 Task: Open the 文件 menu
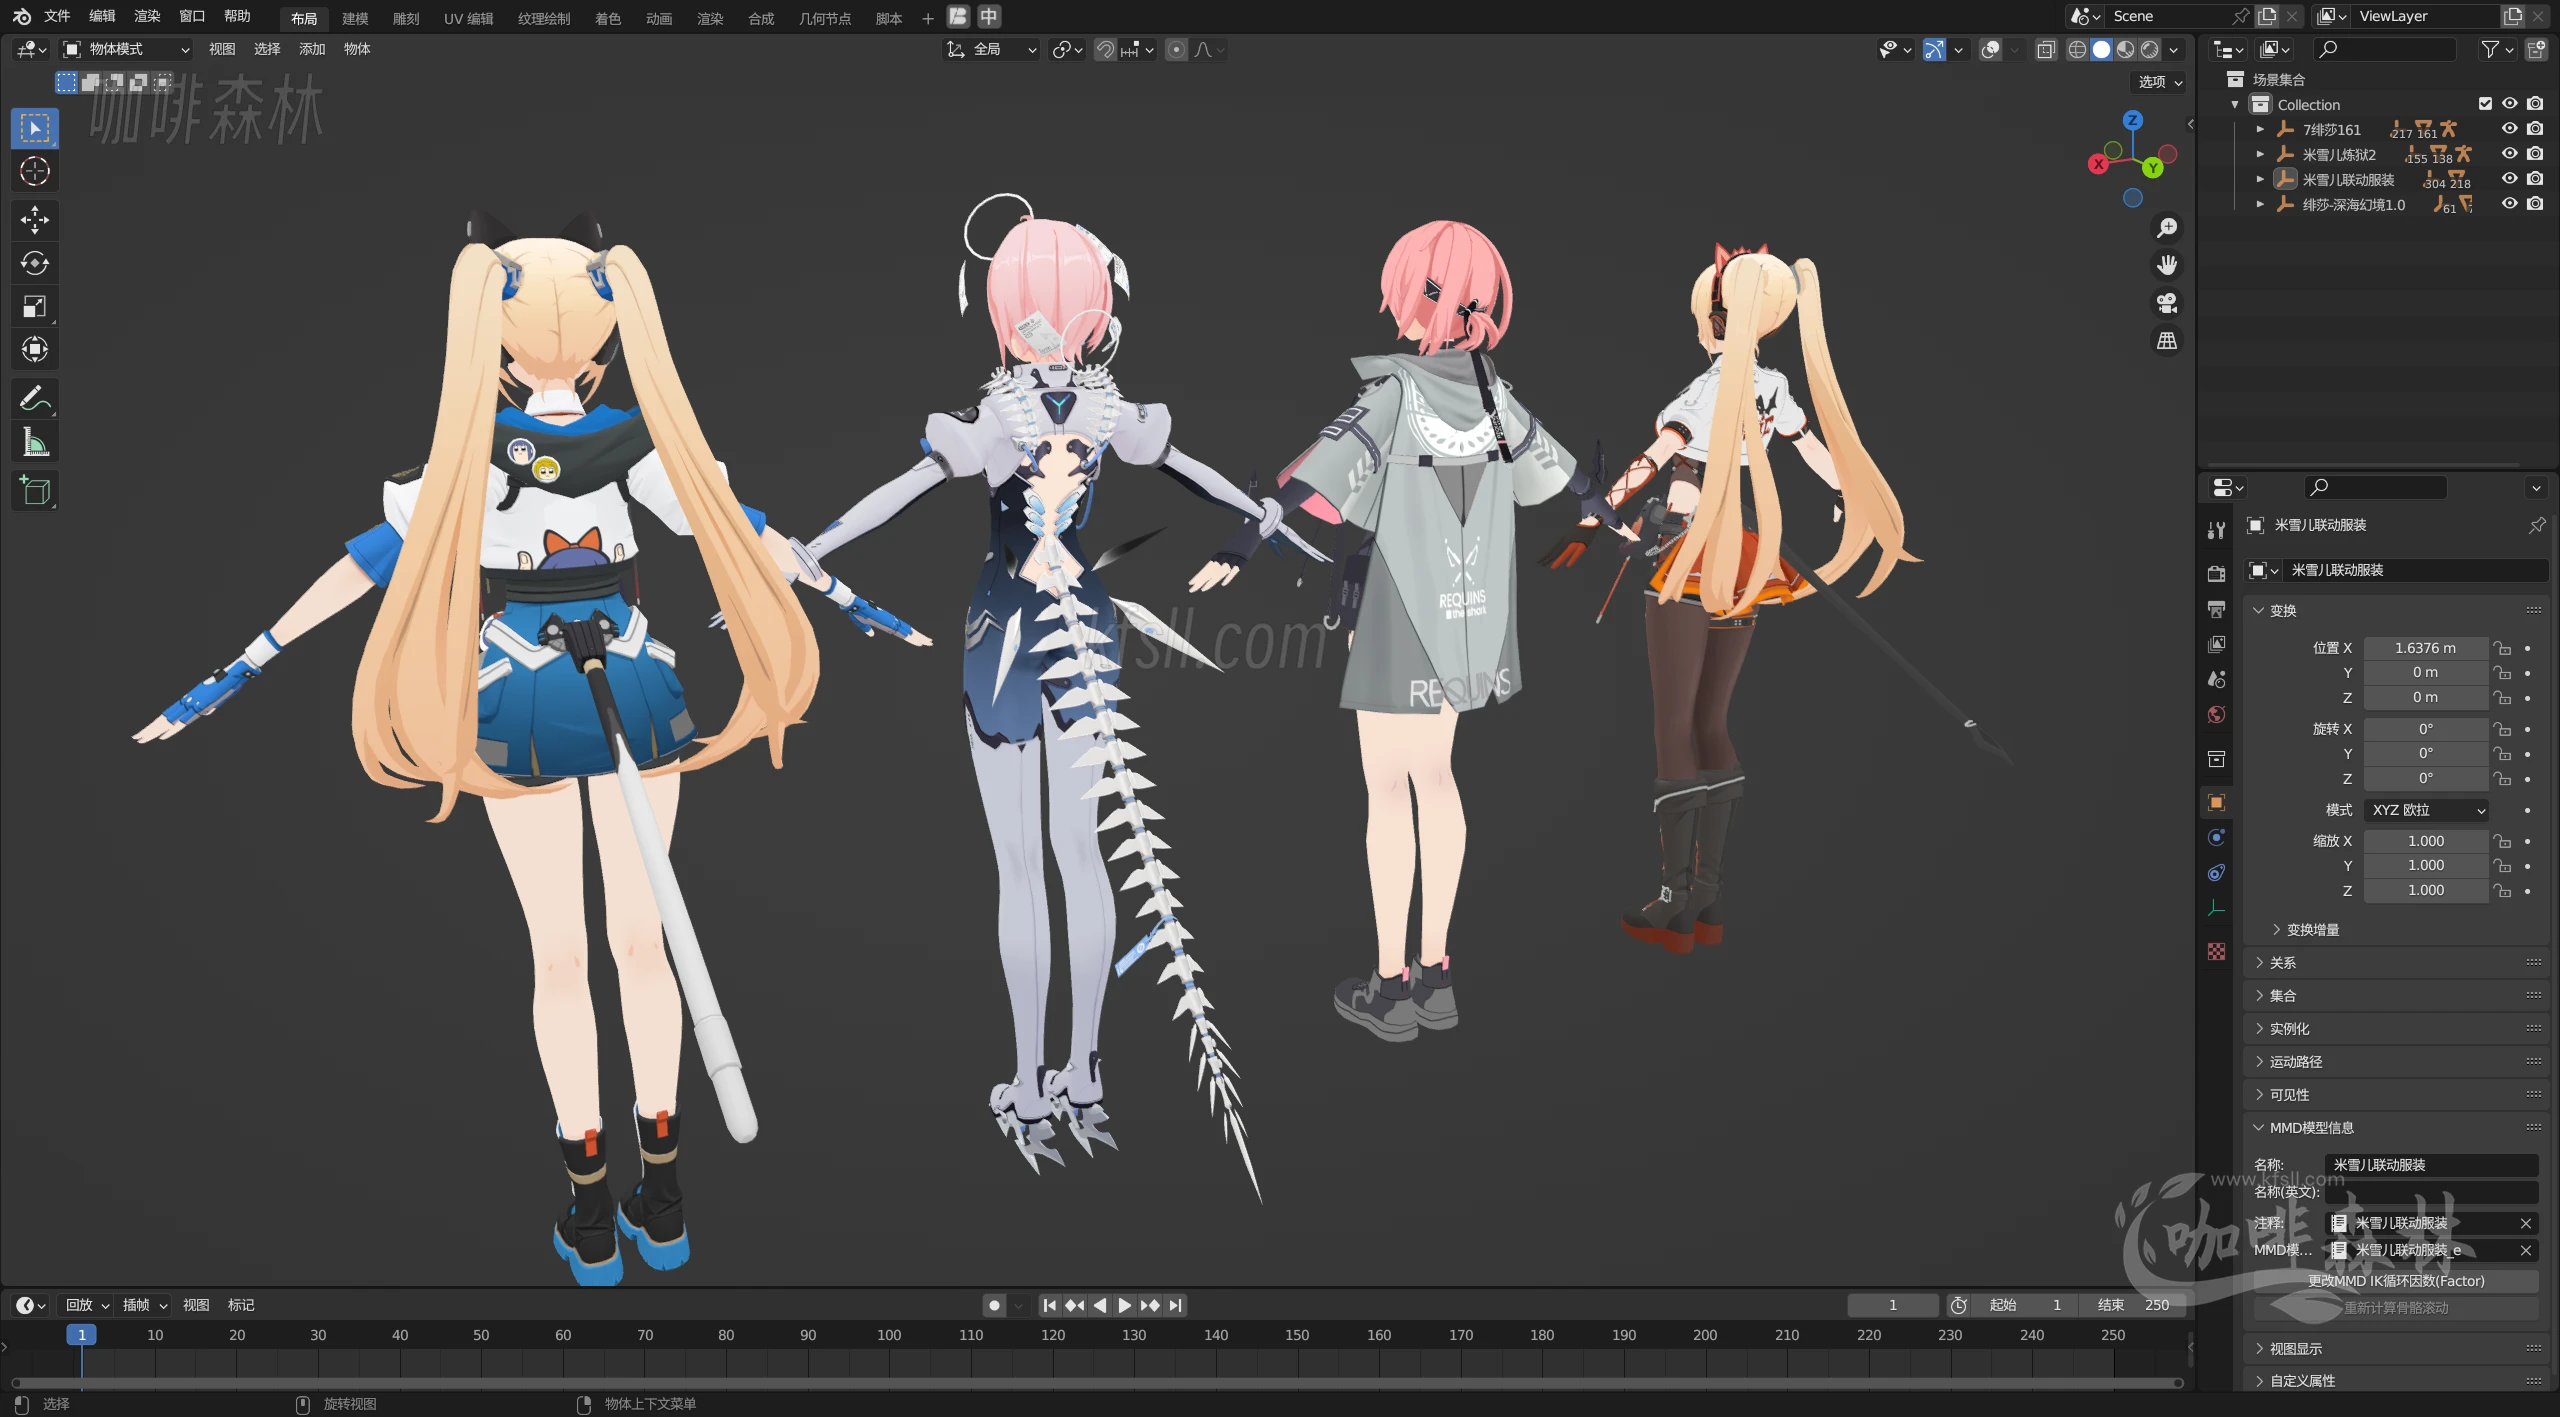[57, 16]
